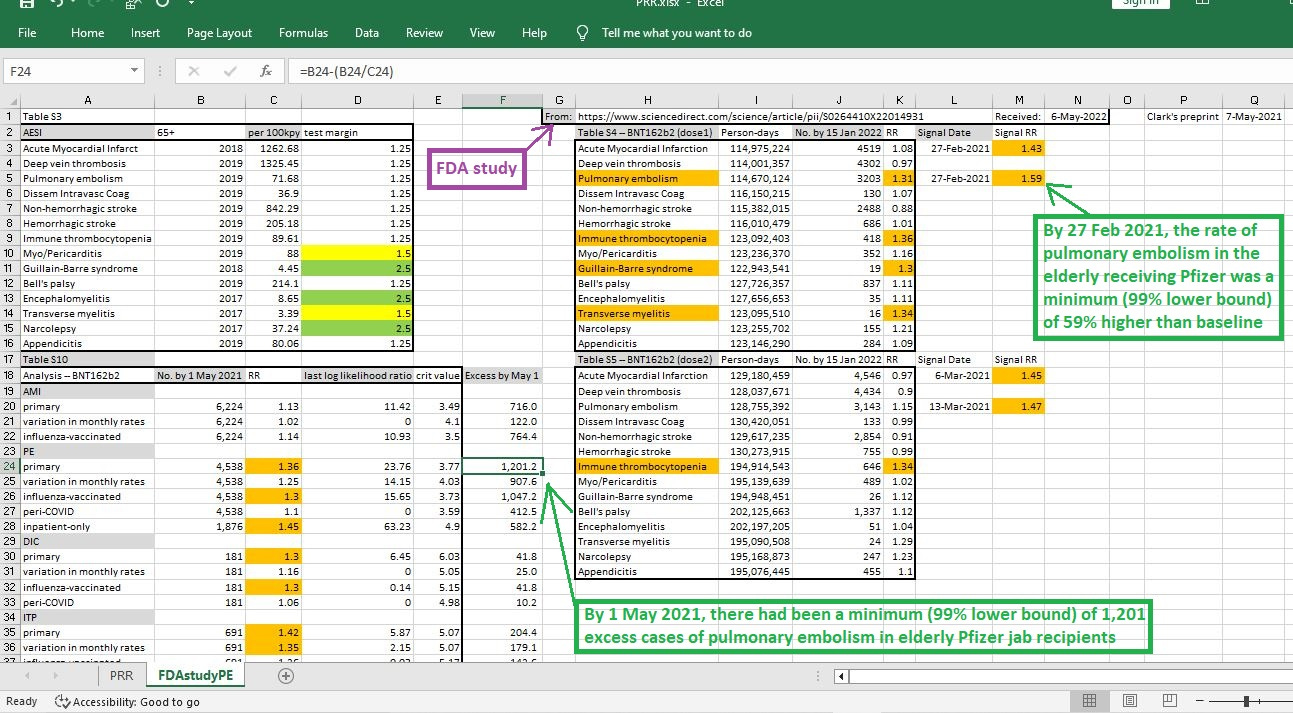Select the orange RR cell '1.31'
1293x713 pixels.
(901, 178)
